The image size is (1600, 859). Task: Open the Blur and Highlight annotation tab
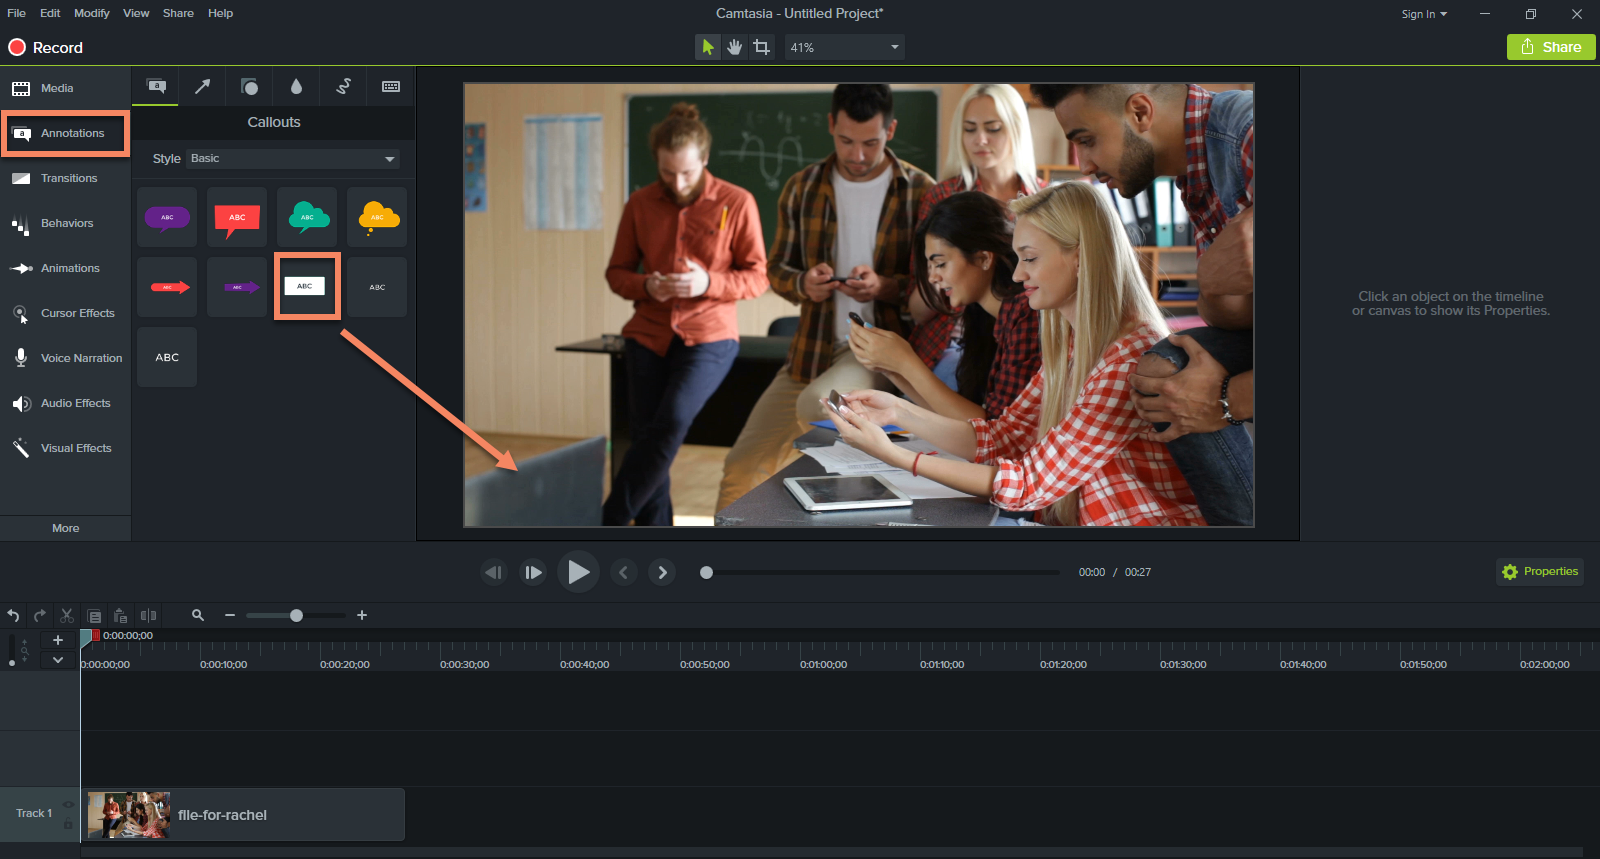(x=296, y=87)
